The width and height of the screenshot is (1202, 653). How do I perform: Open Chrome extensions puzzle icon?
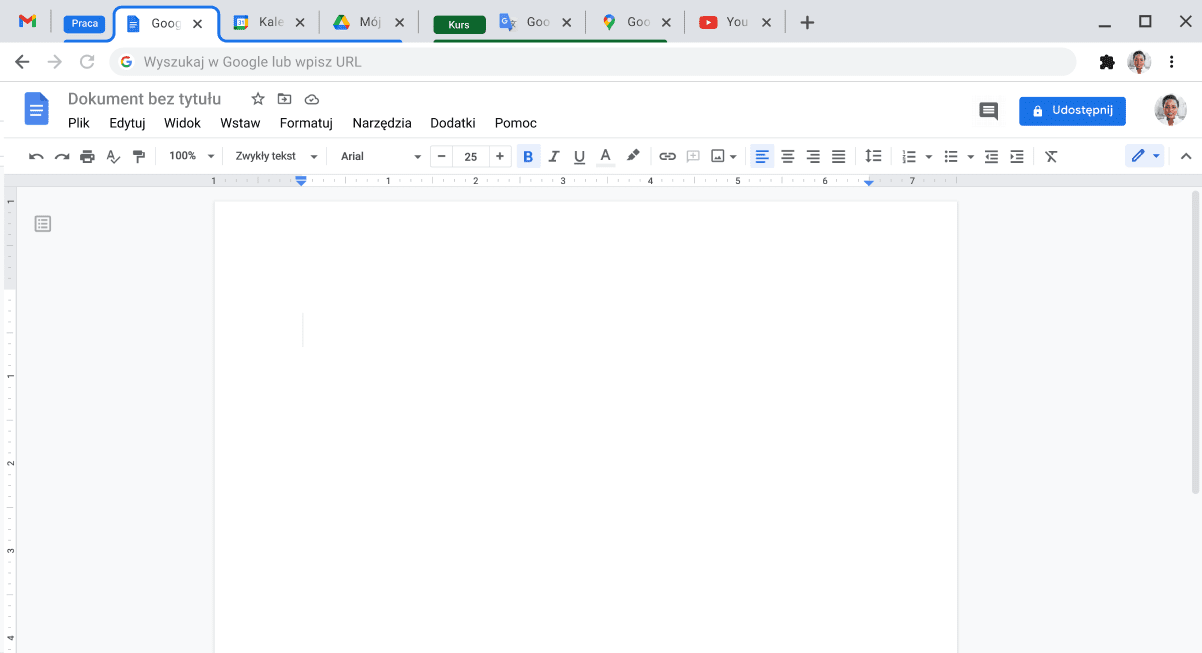coord(1107,62)
